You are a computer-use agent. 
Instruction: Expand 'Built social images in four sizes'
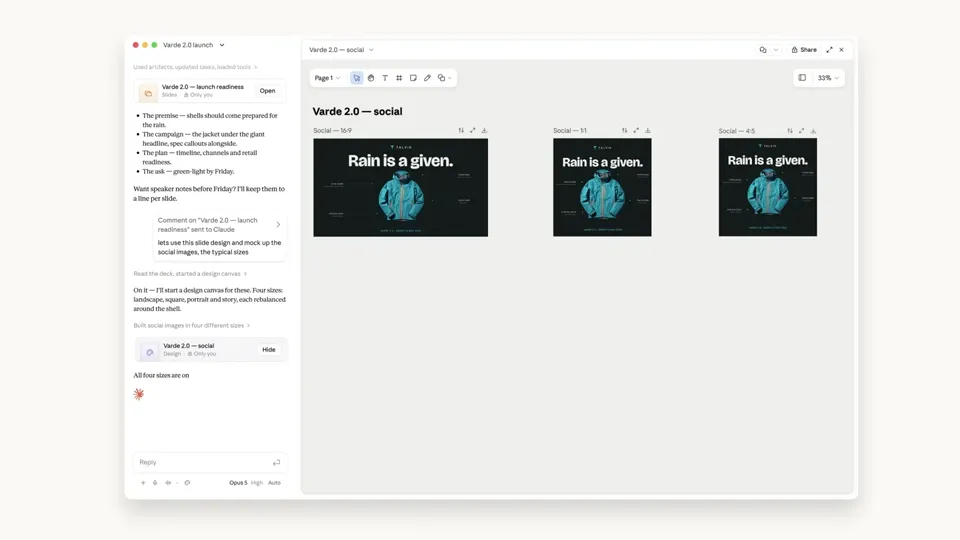(x=192, y=326)
